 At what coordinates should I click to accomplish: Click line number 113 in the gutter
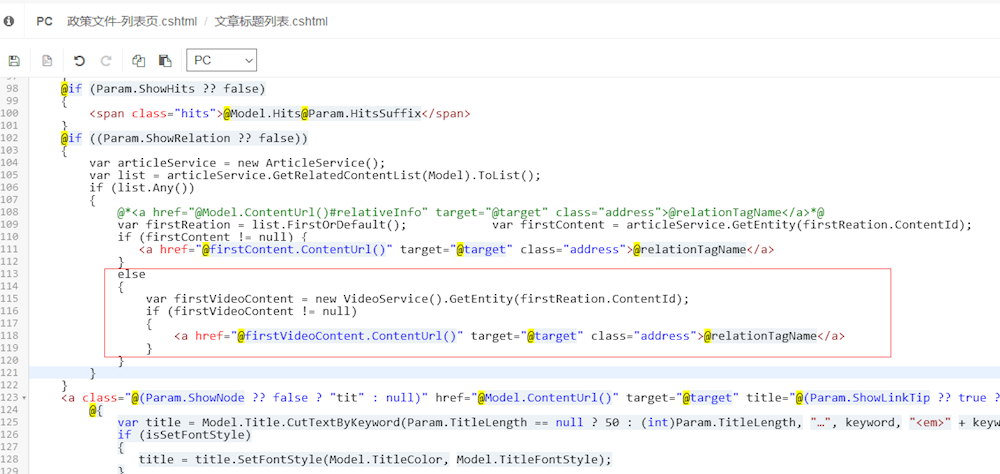coord(12,274)
